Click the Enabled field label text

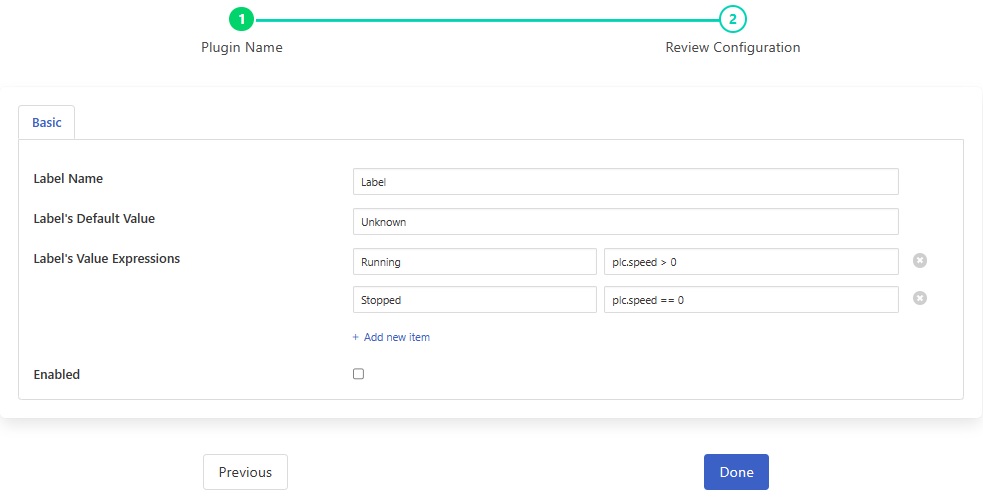57,374
